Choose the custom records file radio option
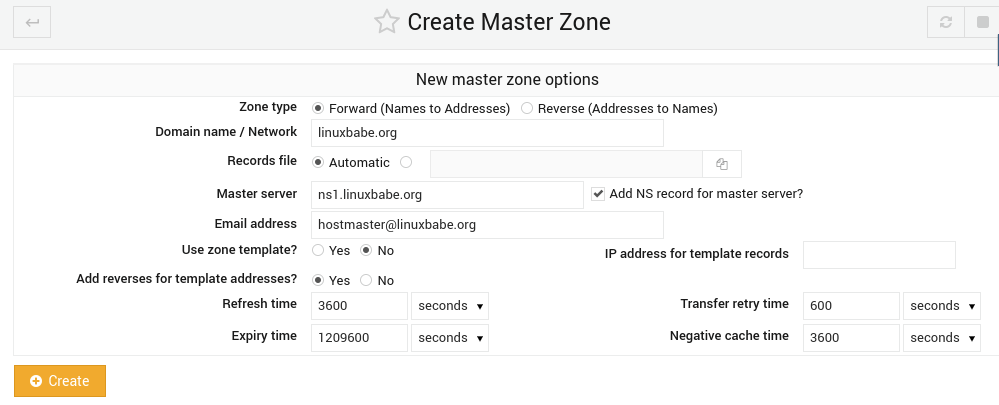 (406, 162)
